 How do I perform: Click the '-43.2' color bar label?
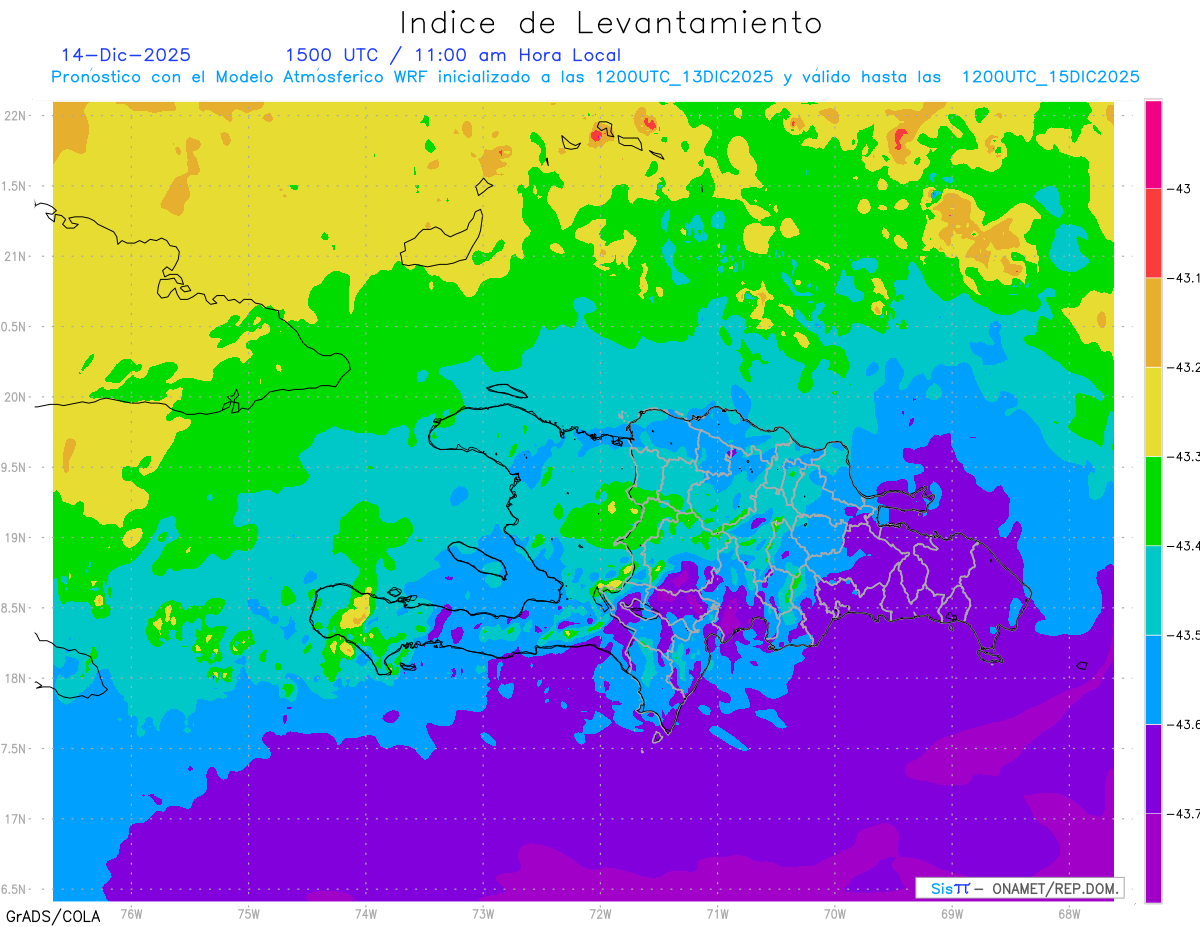click(1184, 367)
